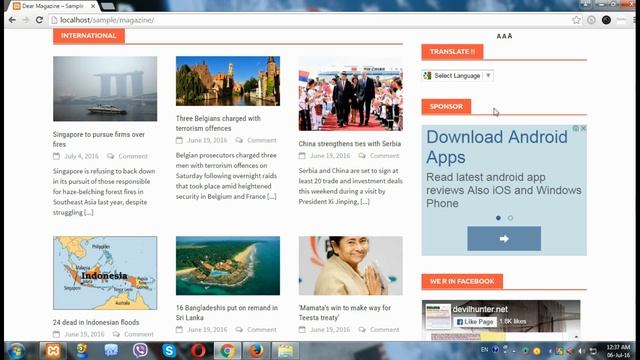The width and height of the screenshot is (640, 360).
Task: Click the 'Download Android Apps' ad headline
Action: (497, 147)
